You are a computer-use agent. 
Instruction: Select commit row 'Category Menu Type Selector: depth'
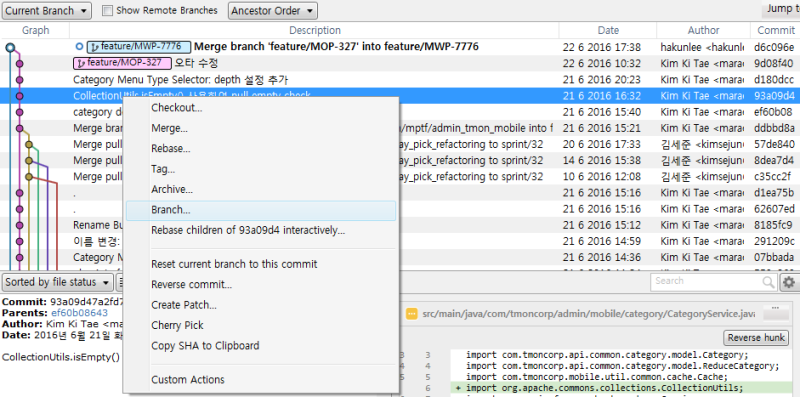[400, 80]
